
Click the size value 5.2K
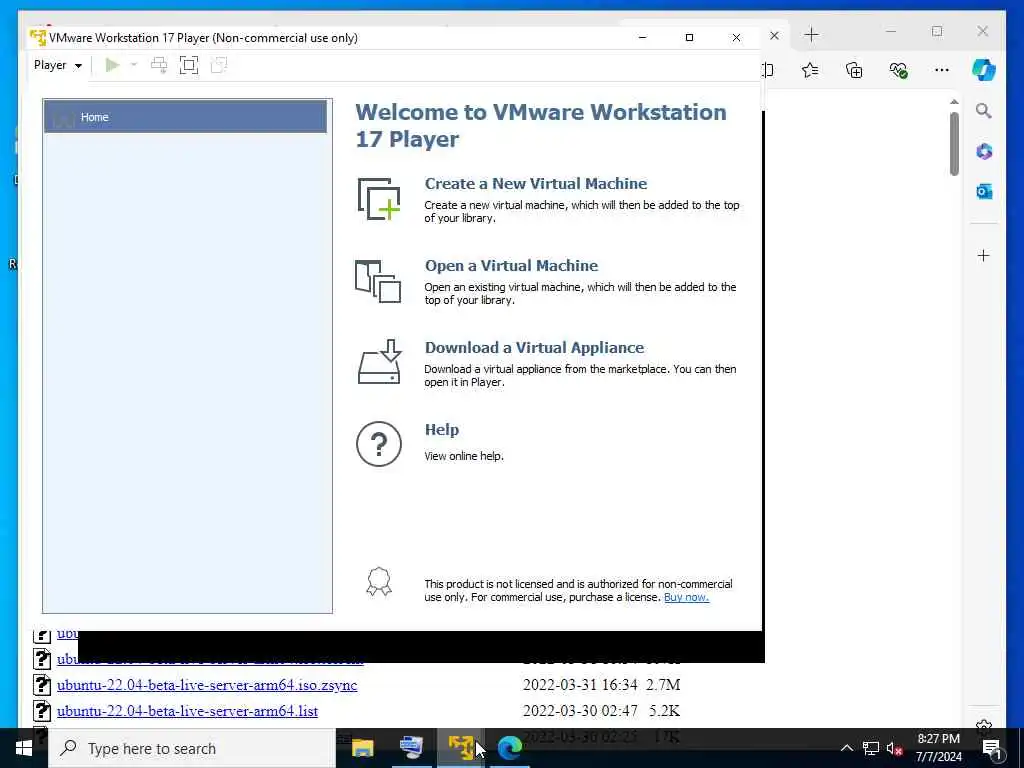pos(664,711)
